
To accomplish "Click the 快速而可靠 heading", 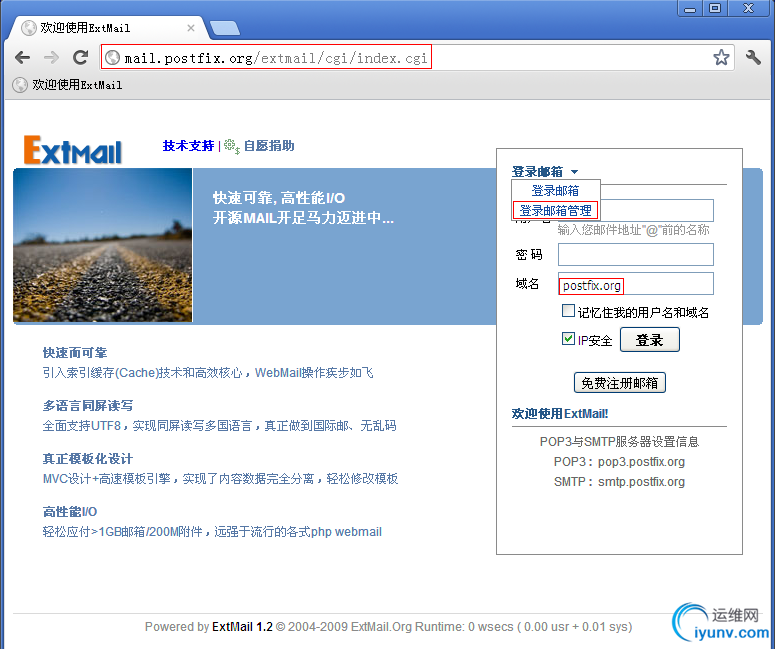I will [x=75, y=353].
